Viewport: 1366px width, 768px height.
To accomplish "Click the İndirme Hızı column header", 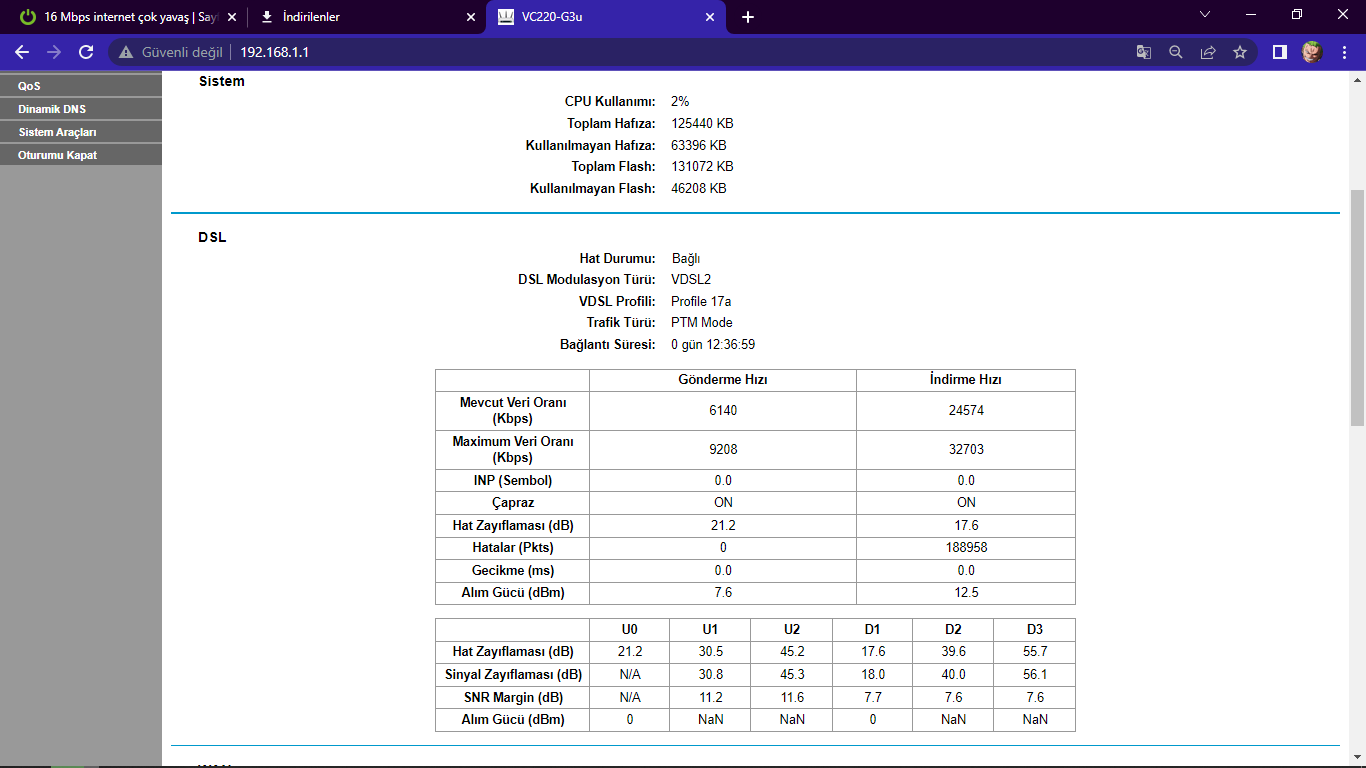I will (966, 380).
